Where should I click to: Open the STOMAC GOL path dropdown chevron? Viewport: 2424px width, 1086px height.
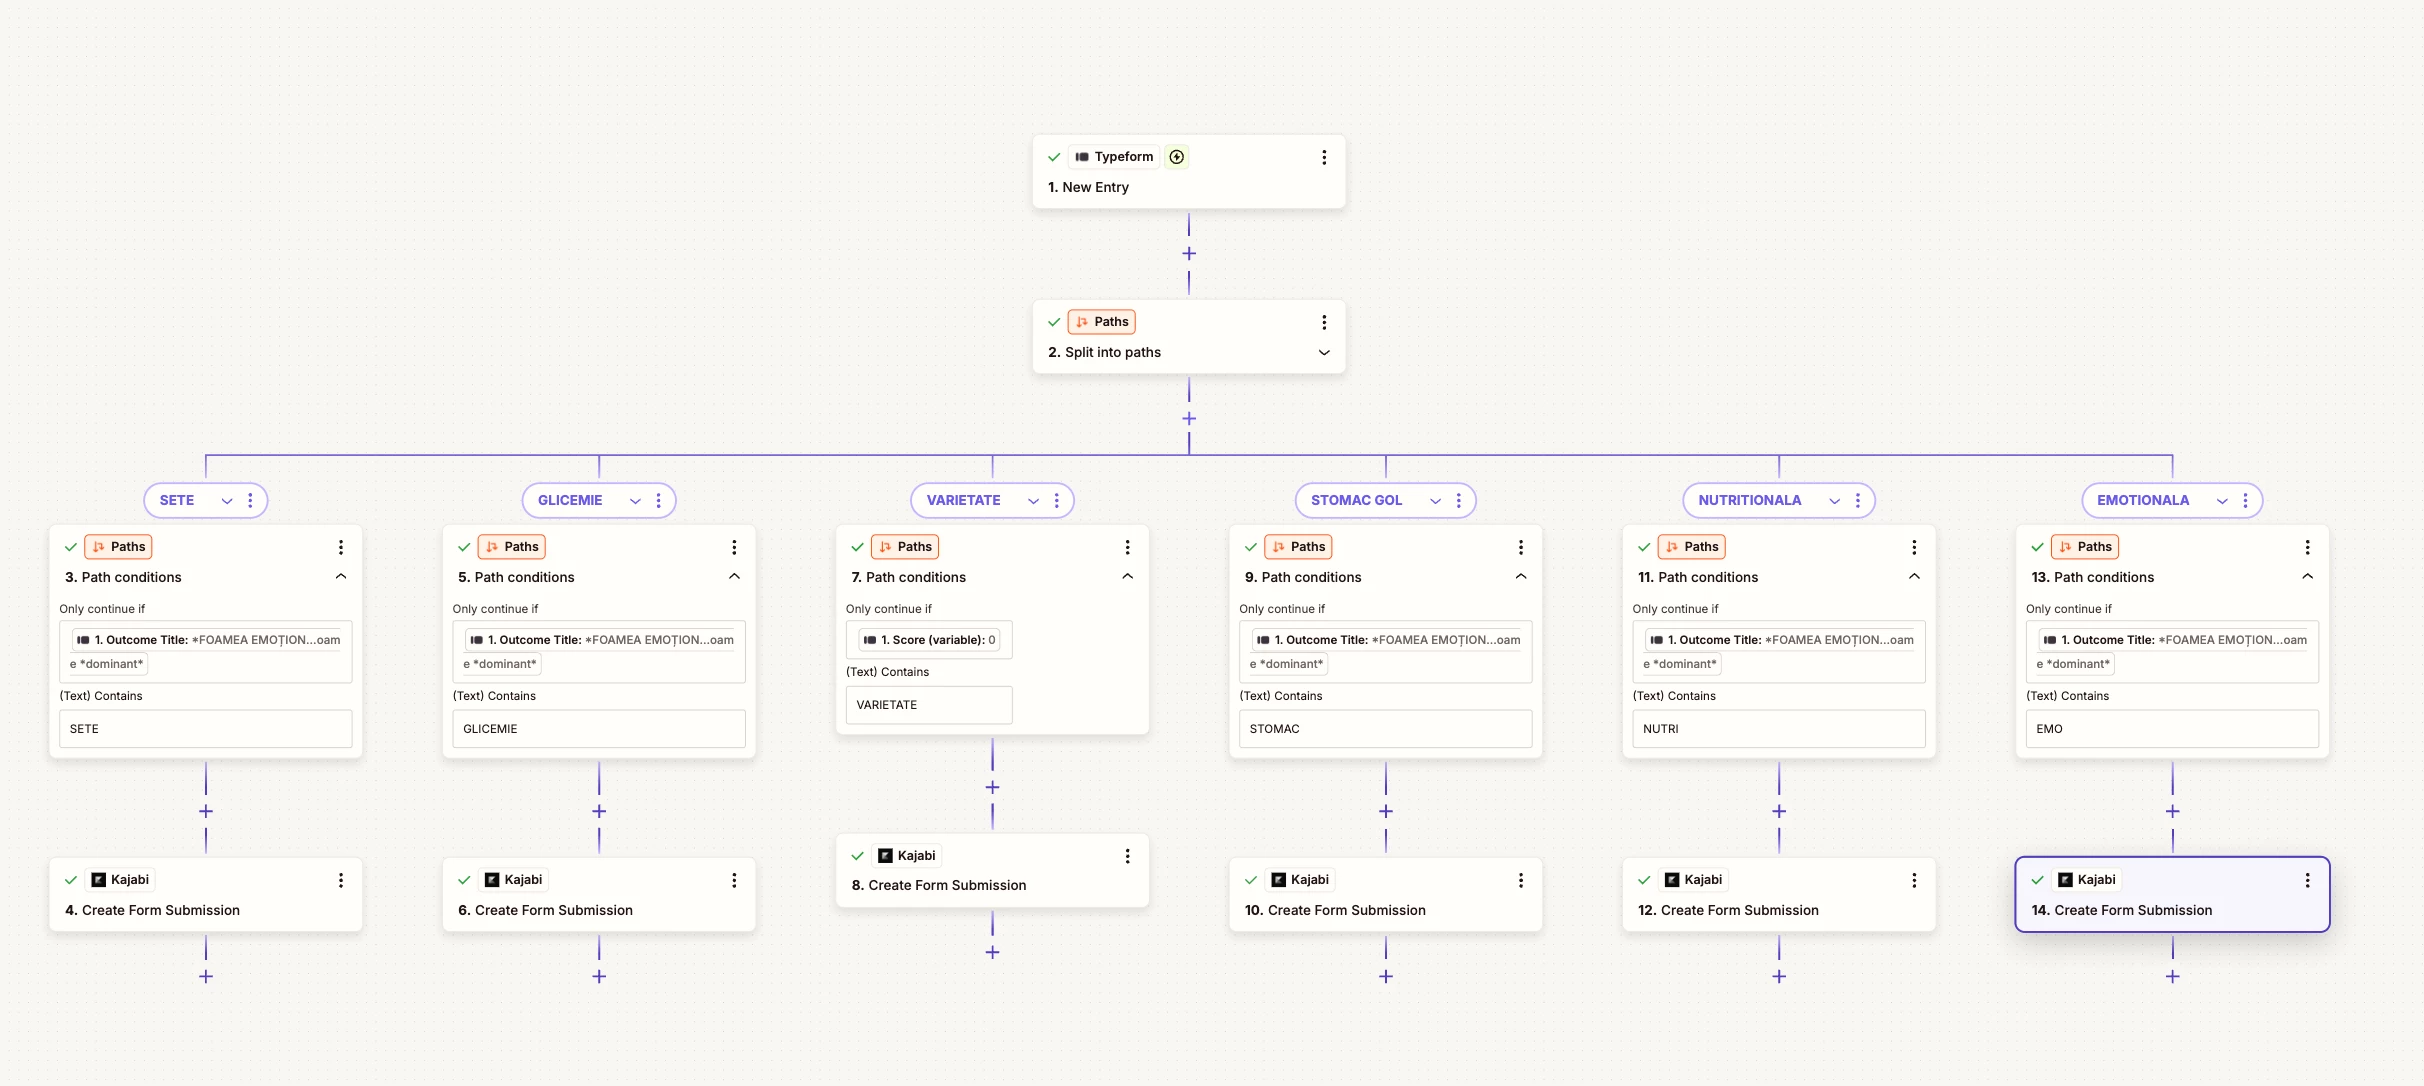1435,501
